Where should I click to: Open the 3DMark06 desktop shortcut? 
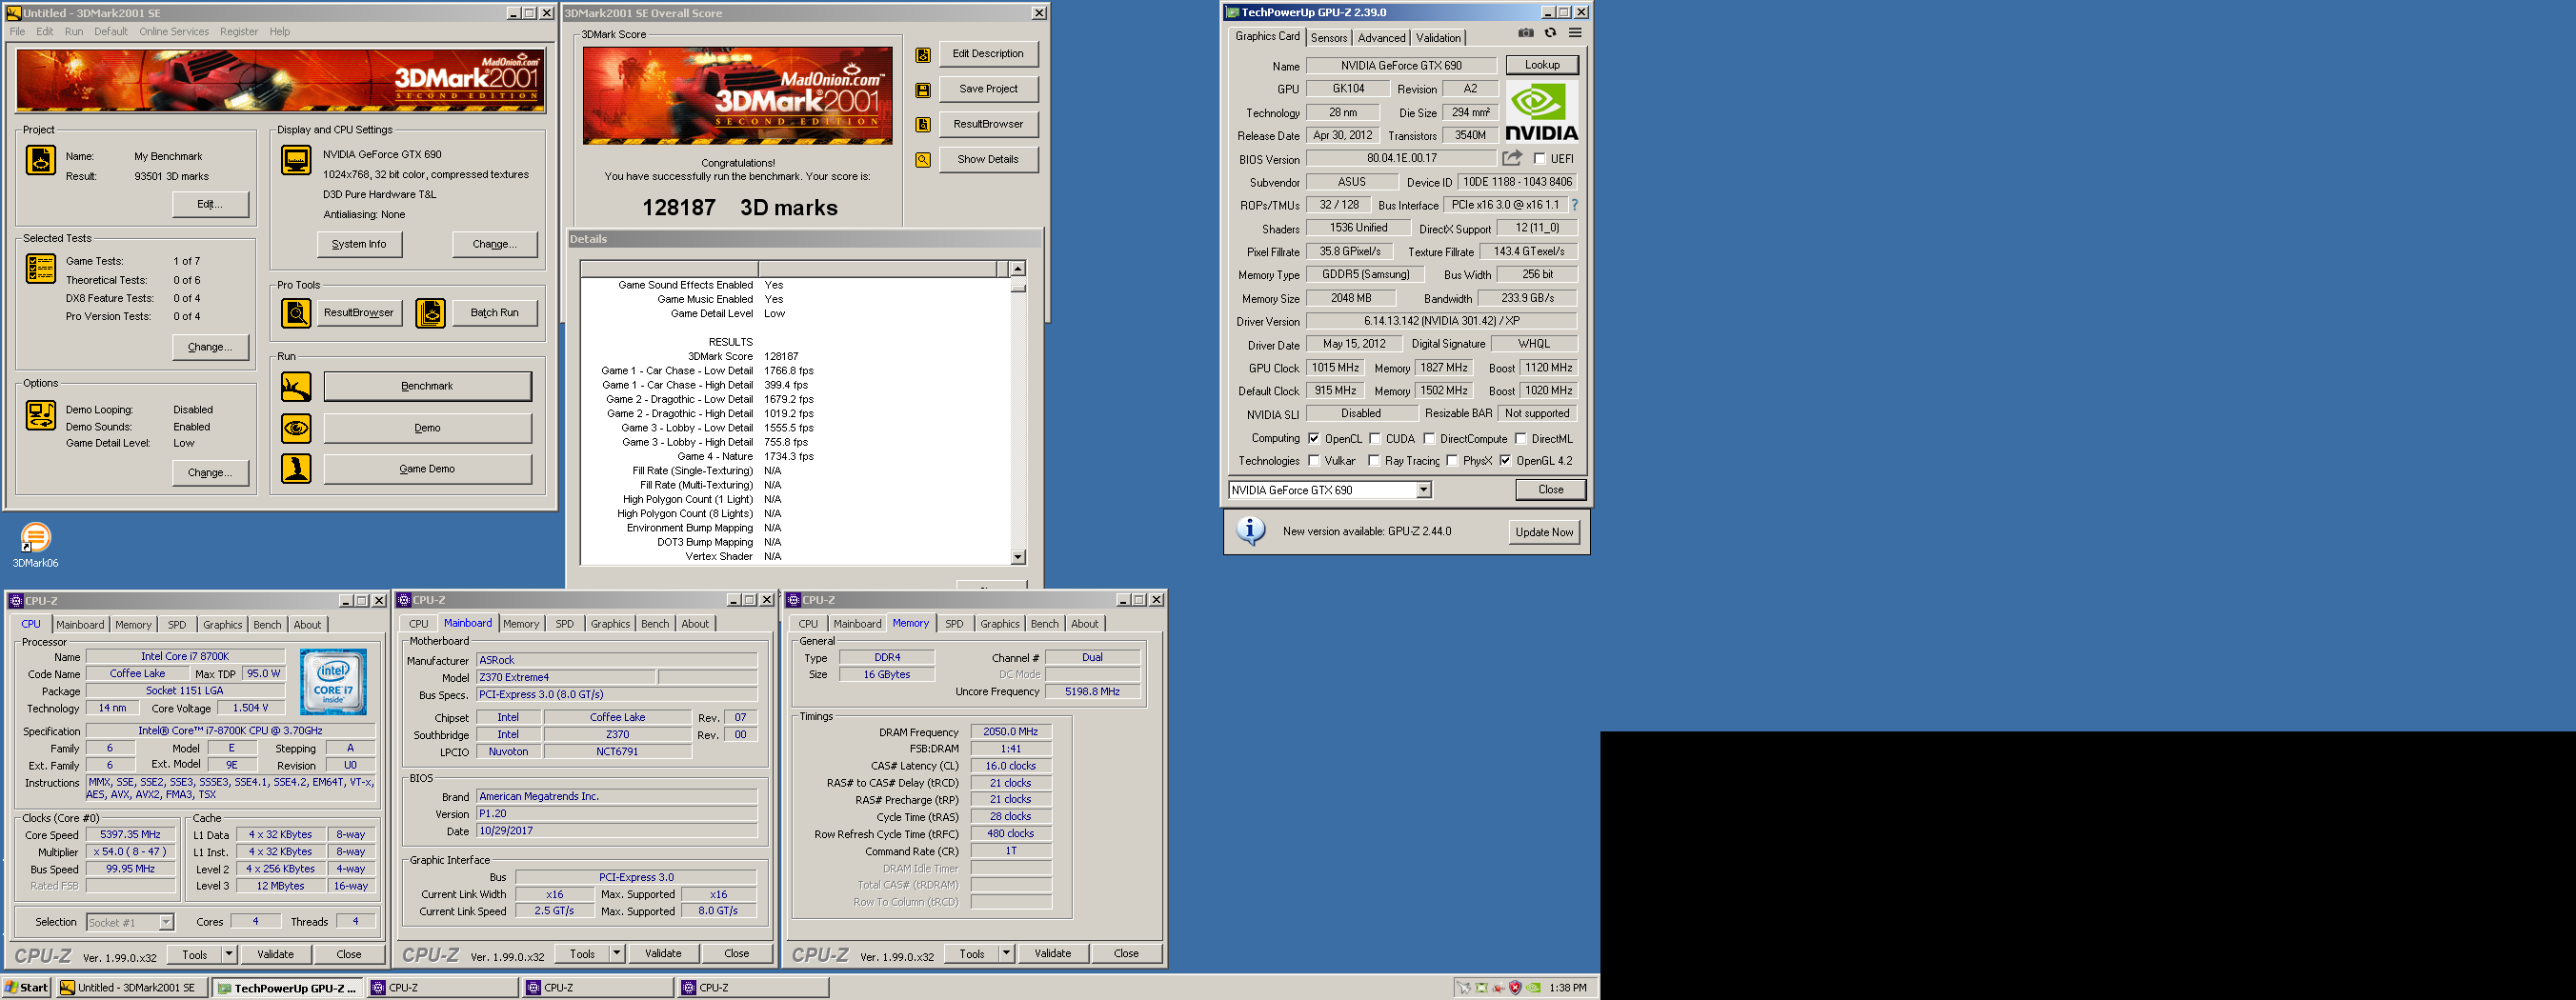(35, 545)
